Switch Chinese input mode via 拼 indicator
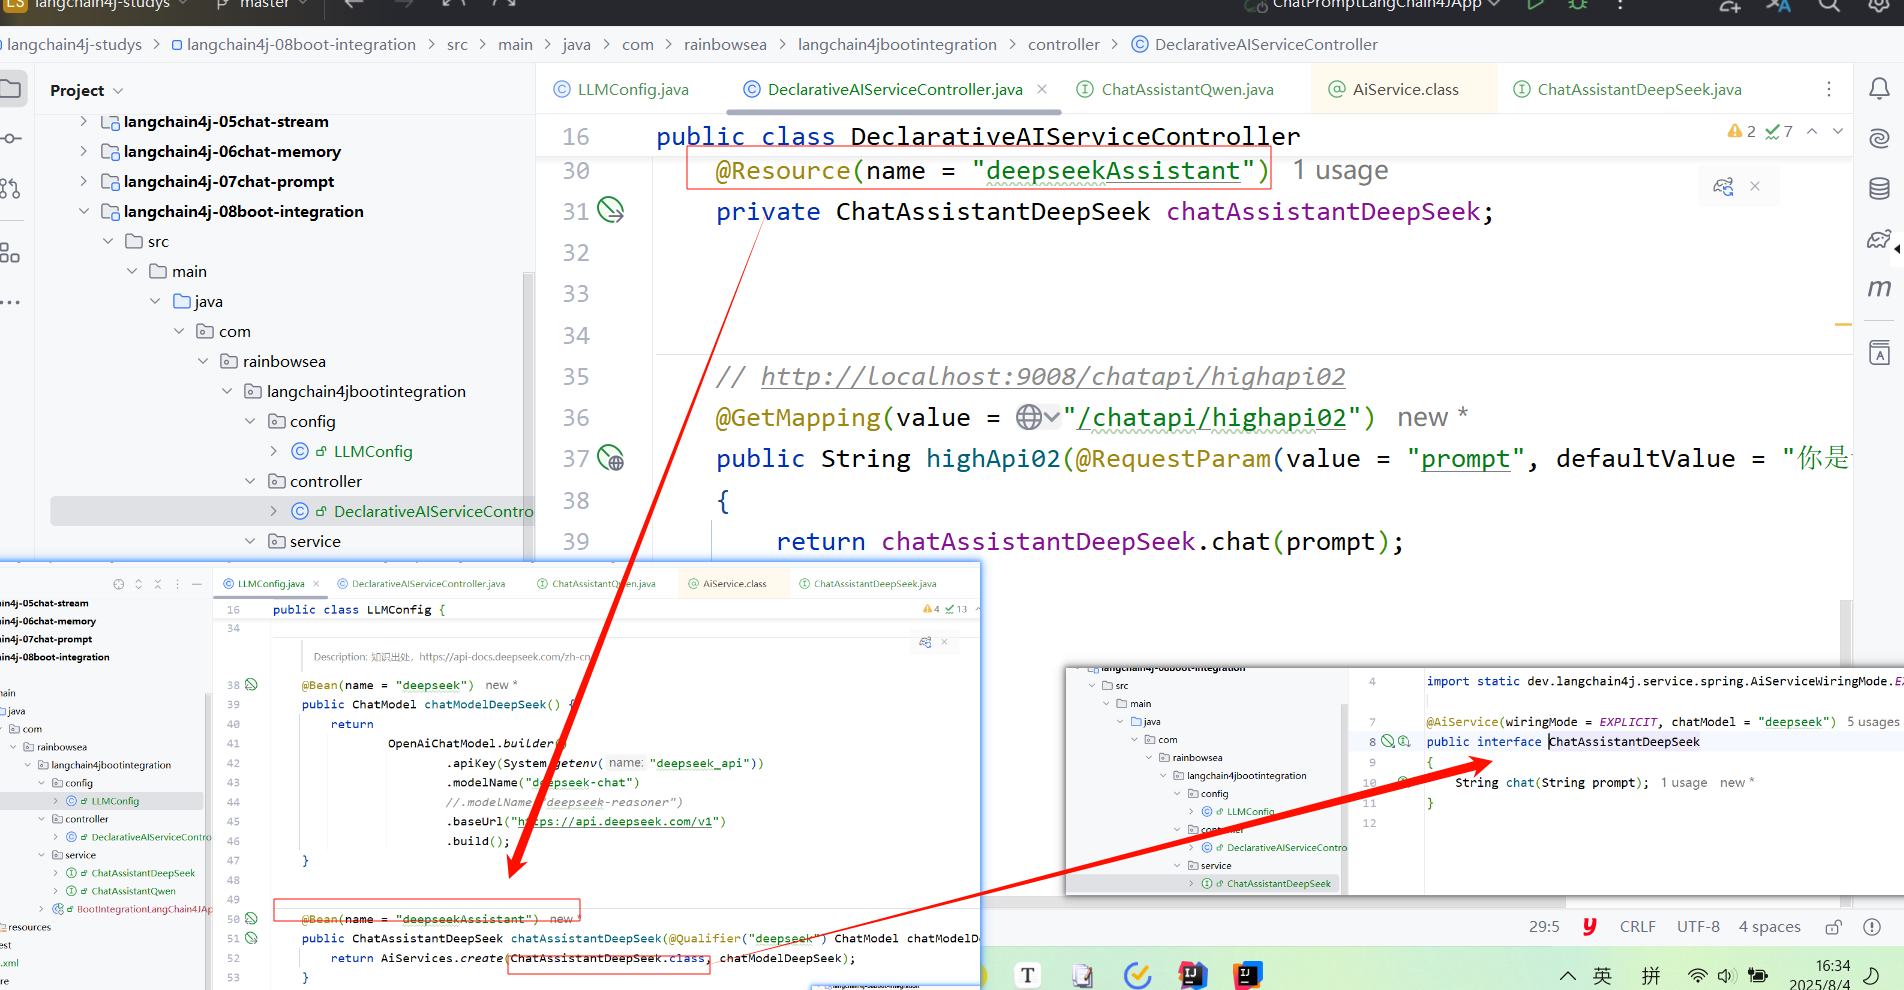Image resolution: width=1904 pixels, height=990 pixels. pos(1651,975)
